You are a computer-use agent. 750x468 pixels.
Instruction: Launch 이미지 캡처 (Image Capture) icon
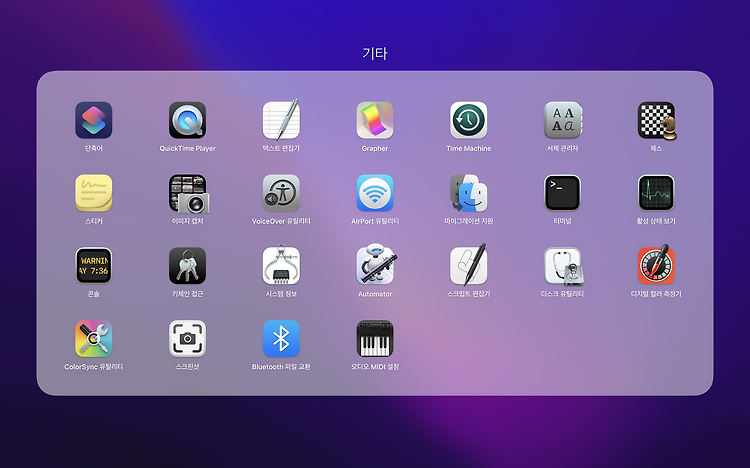188,193
